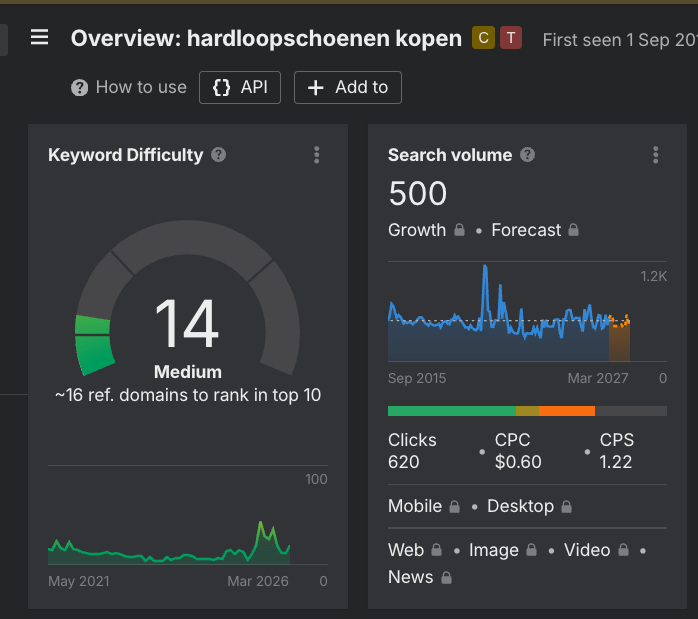Click the 'First seen 1 Sep' text
The height and width of the screenshot is (619, 698).
620,40
